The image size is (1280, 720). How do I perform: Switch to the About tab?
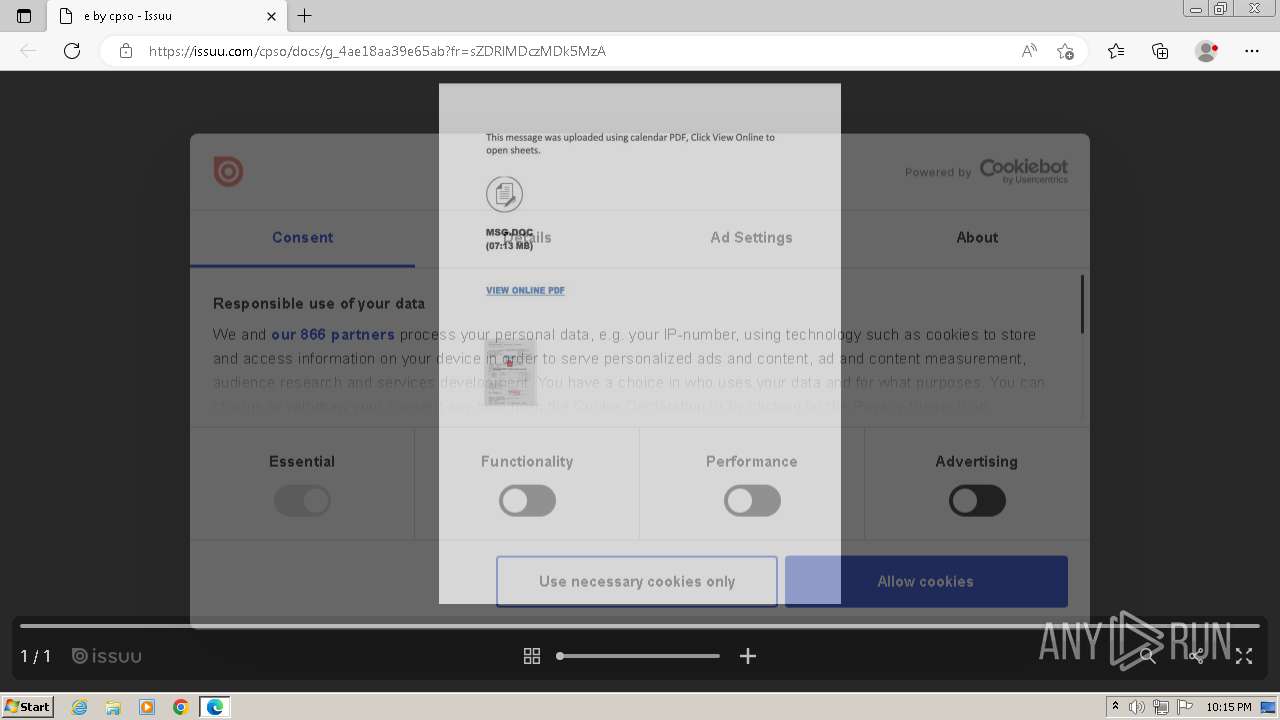point(977,237)
